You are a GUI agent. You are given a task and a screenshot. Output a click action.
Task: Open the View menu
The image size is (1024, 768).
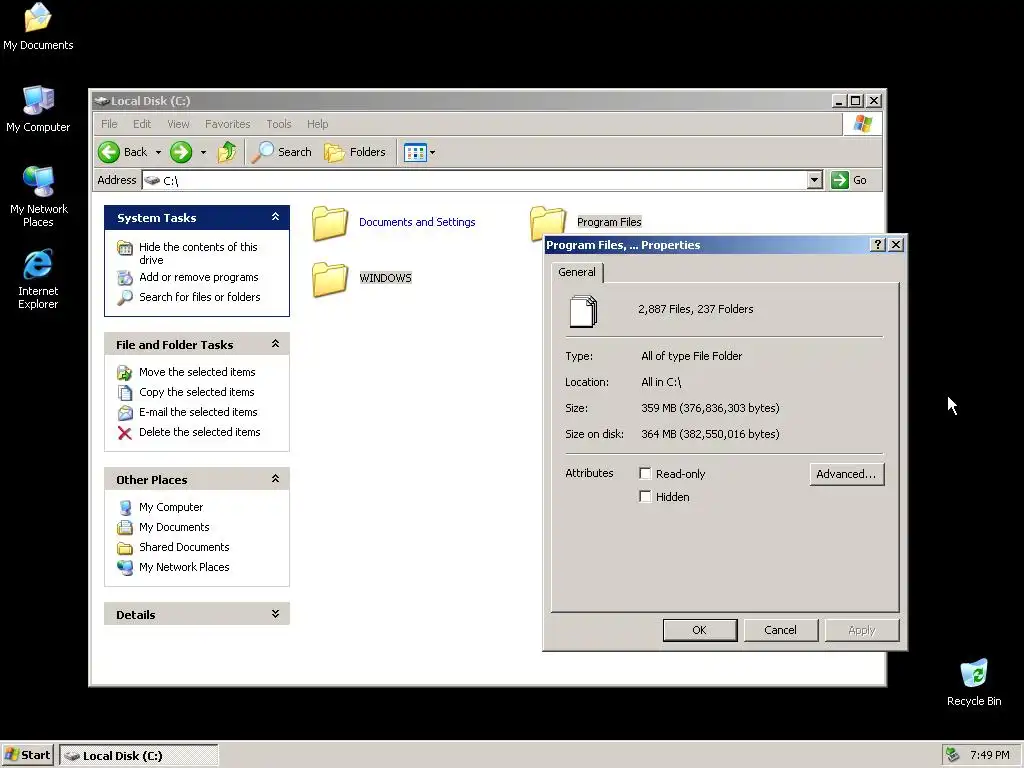(178, 124)
